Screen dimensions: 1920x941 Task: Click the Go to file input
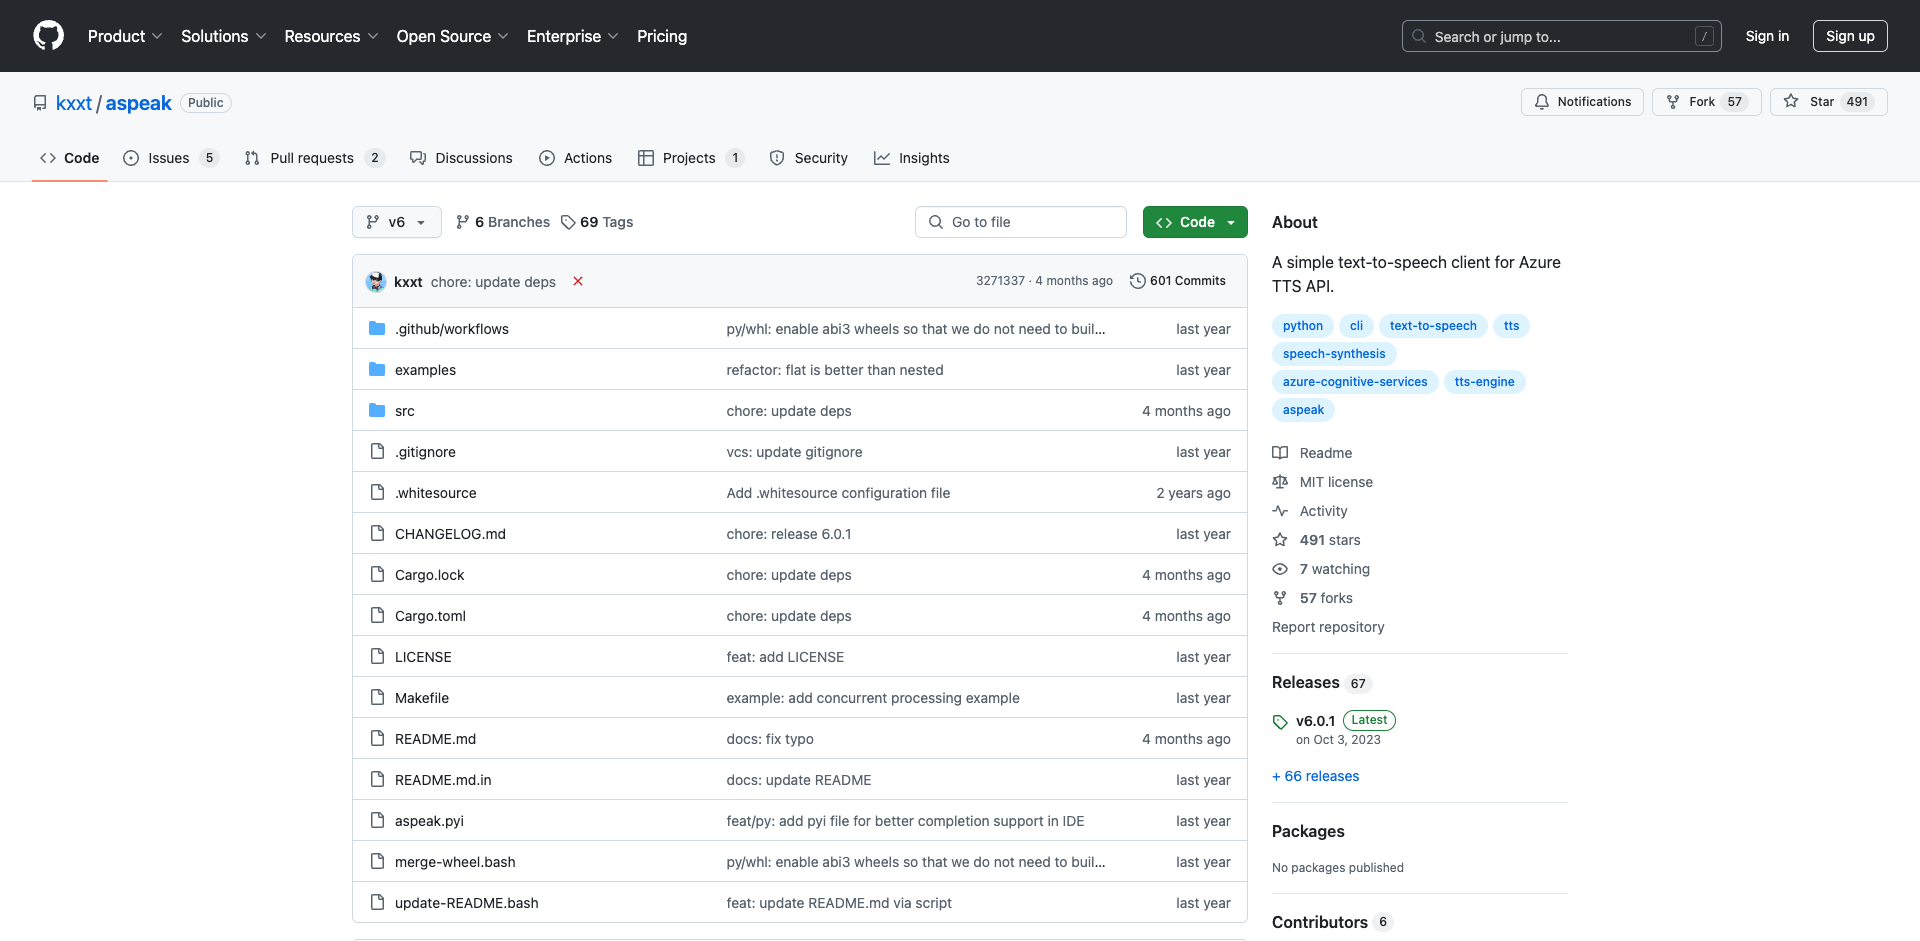(x=1021, y=222)
